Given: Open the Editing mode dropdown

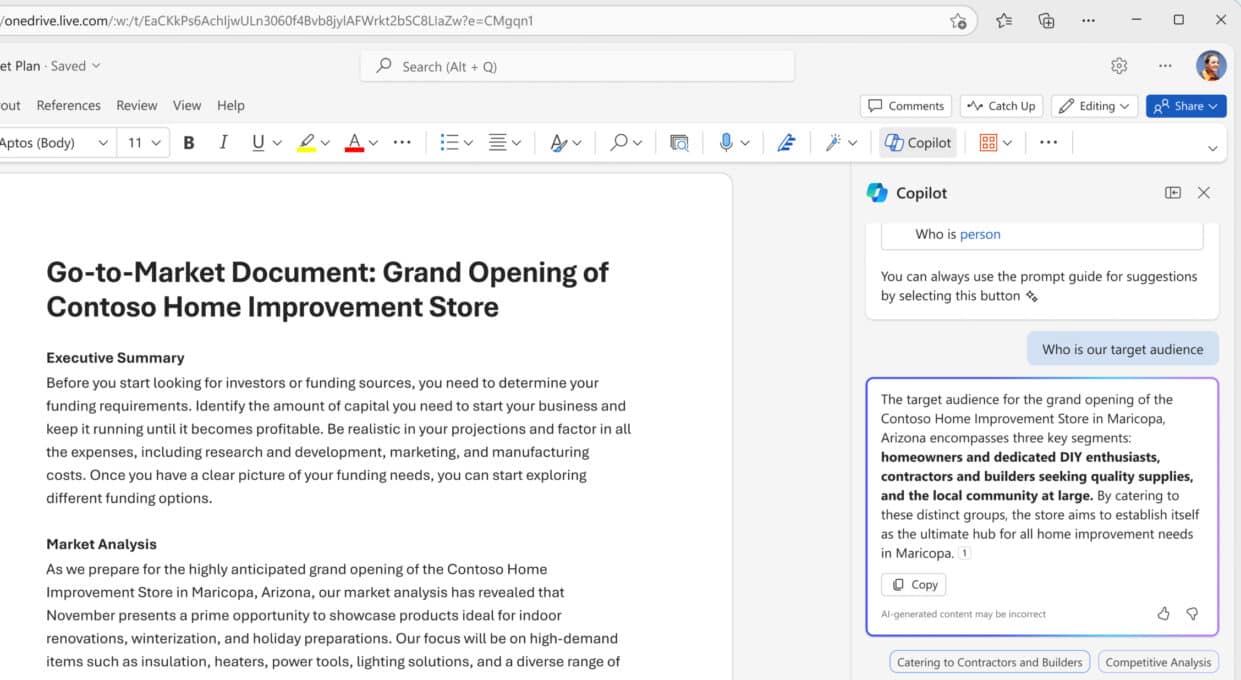Looking at the screenshot, I should pos(1094,106).
